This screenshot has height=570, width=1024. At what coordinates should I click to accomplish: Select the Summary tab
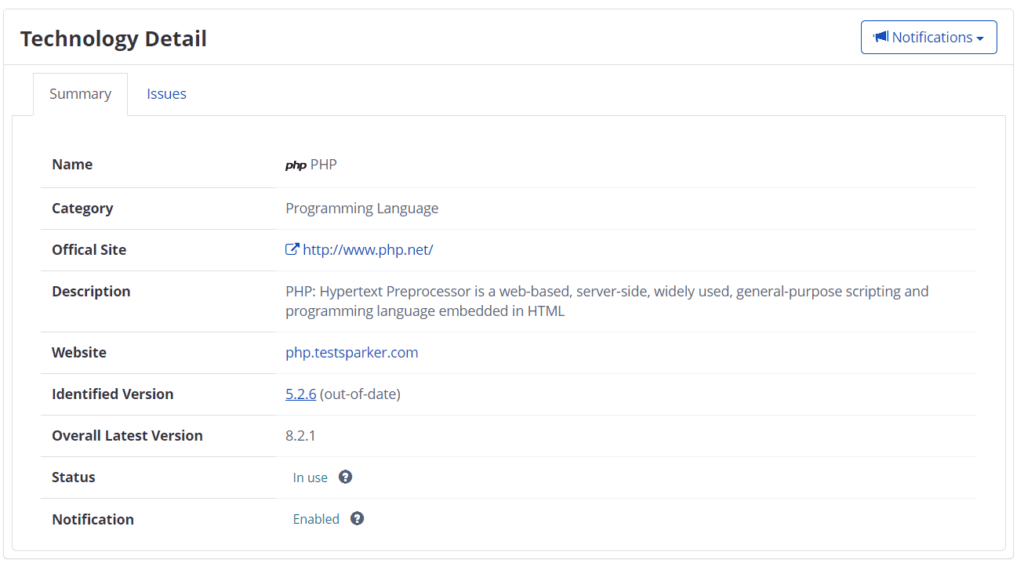[80, 94]
